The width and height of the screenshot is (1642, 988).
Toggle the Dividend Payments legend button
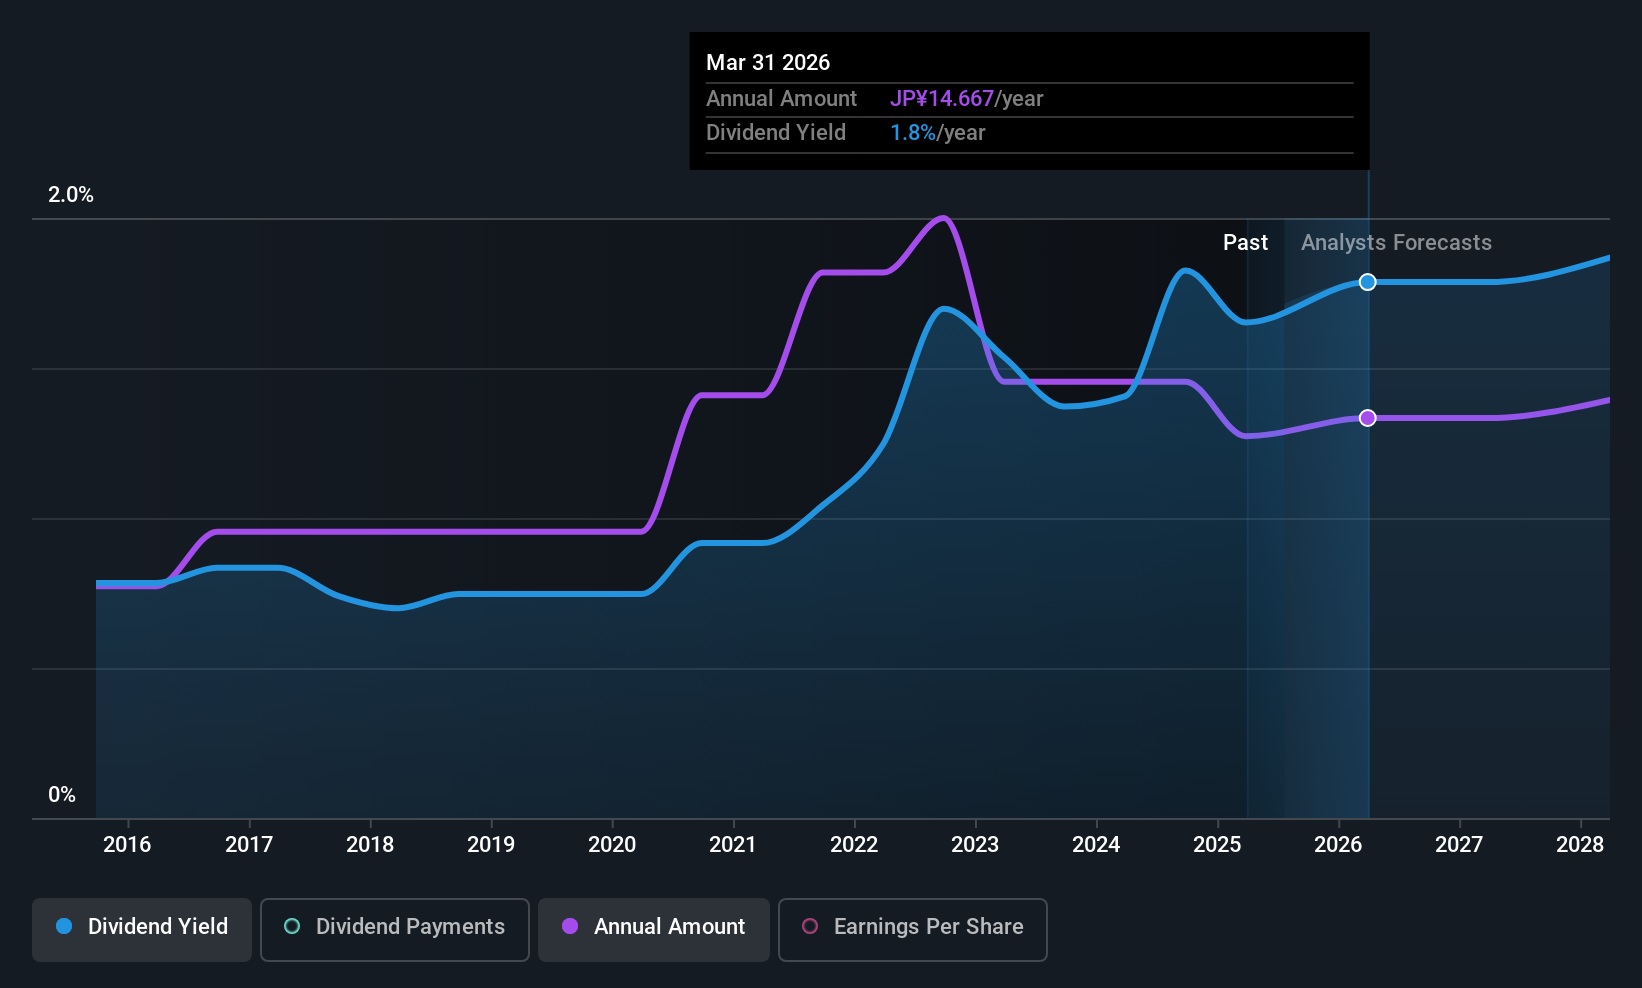[395, 930]
